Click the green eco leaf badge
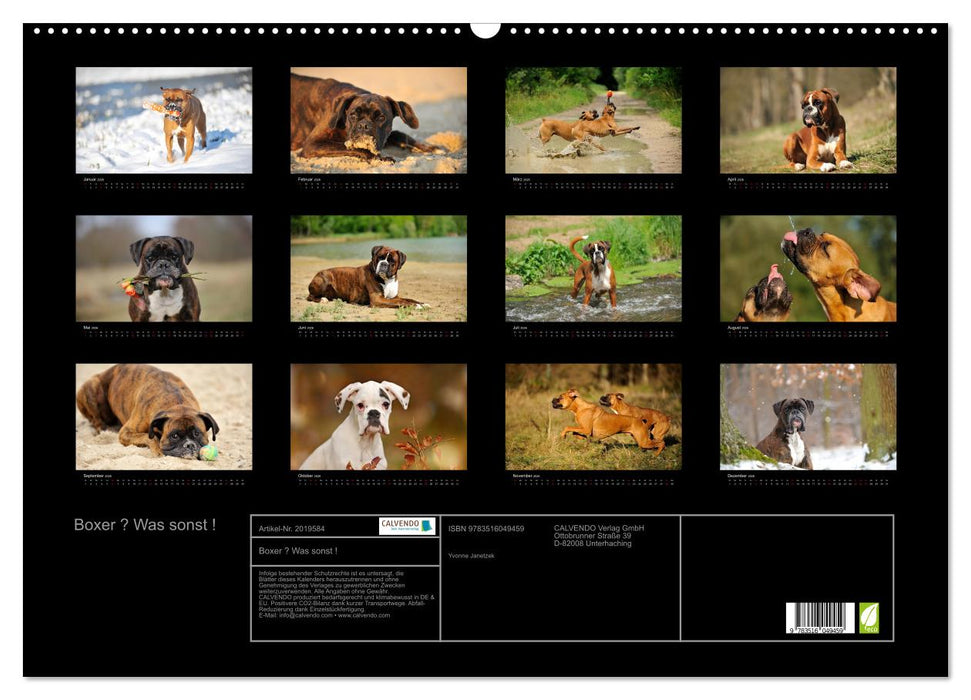This screenshot has height=700, width=971. (870, 618)
